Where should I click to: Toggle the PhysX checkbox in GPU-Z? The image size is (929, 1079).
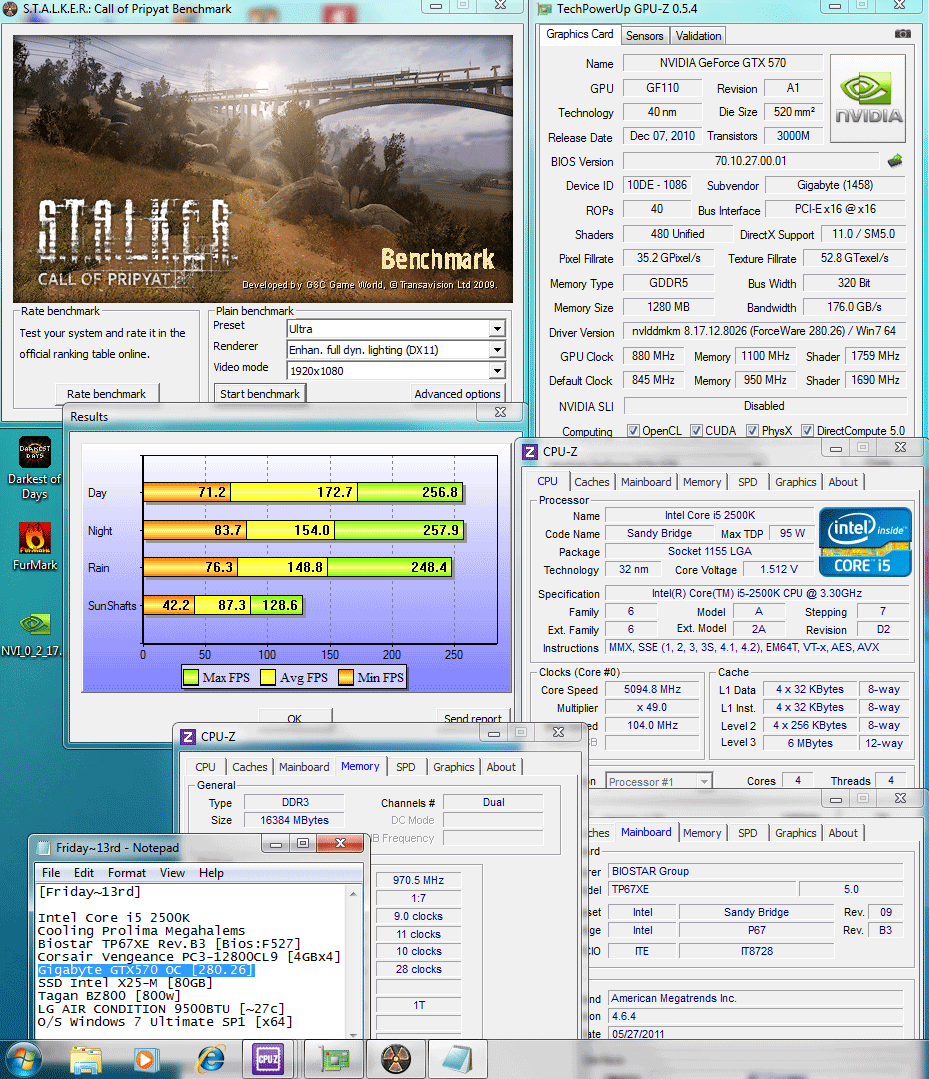pyautogui.click(x=752, y=431)
